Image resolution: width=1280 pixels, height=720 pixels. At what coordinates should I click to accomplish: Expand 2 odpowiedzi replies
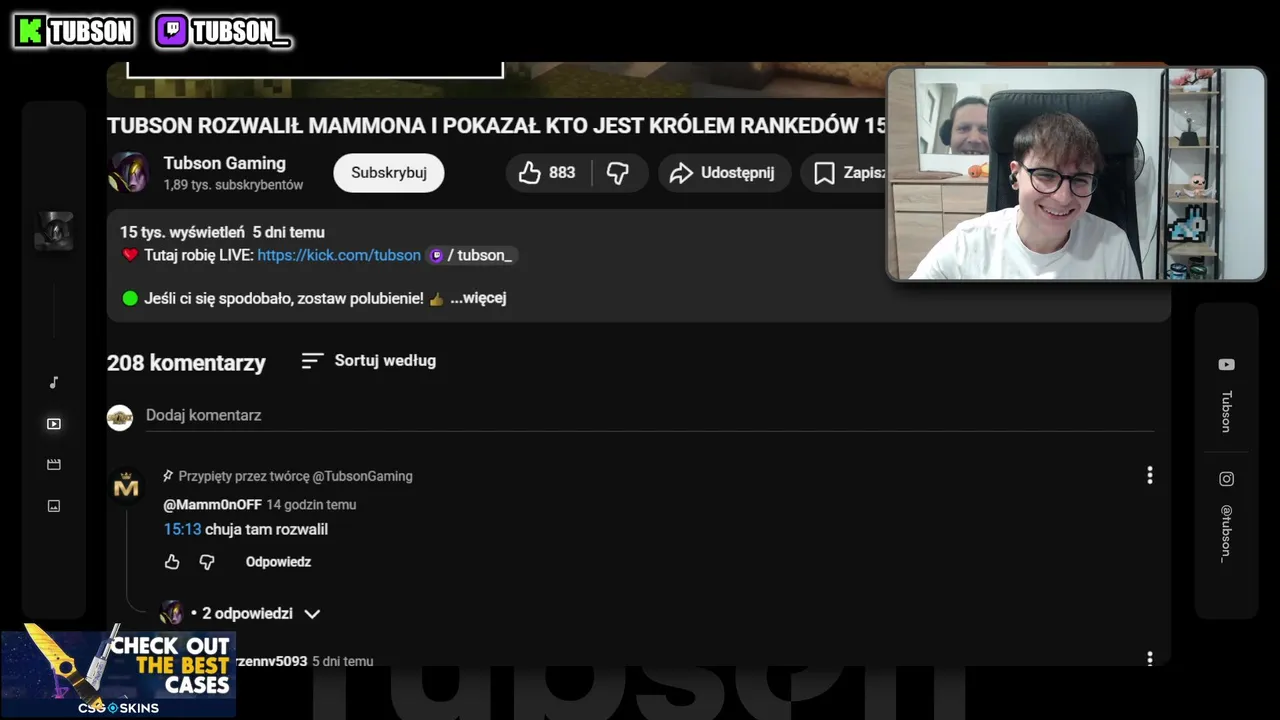pos(240,613)
